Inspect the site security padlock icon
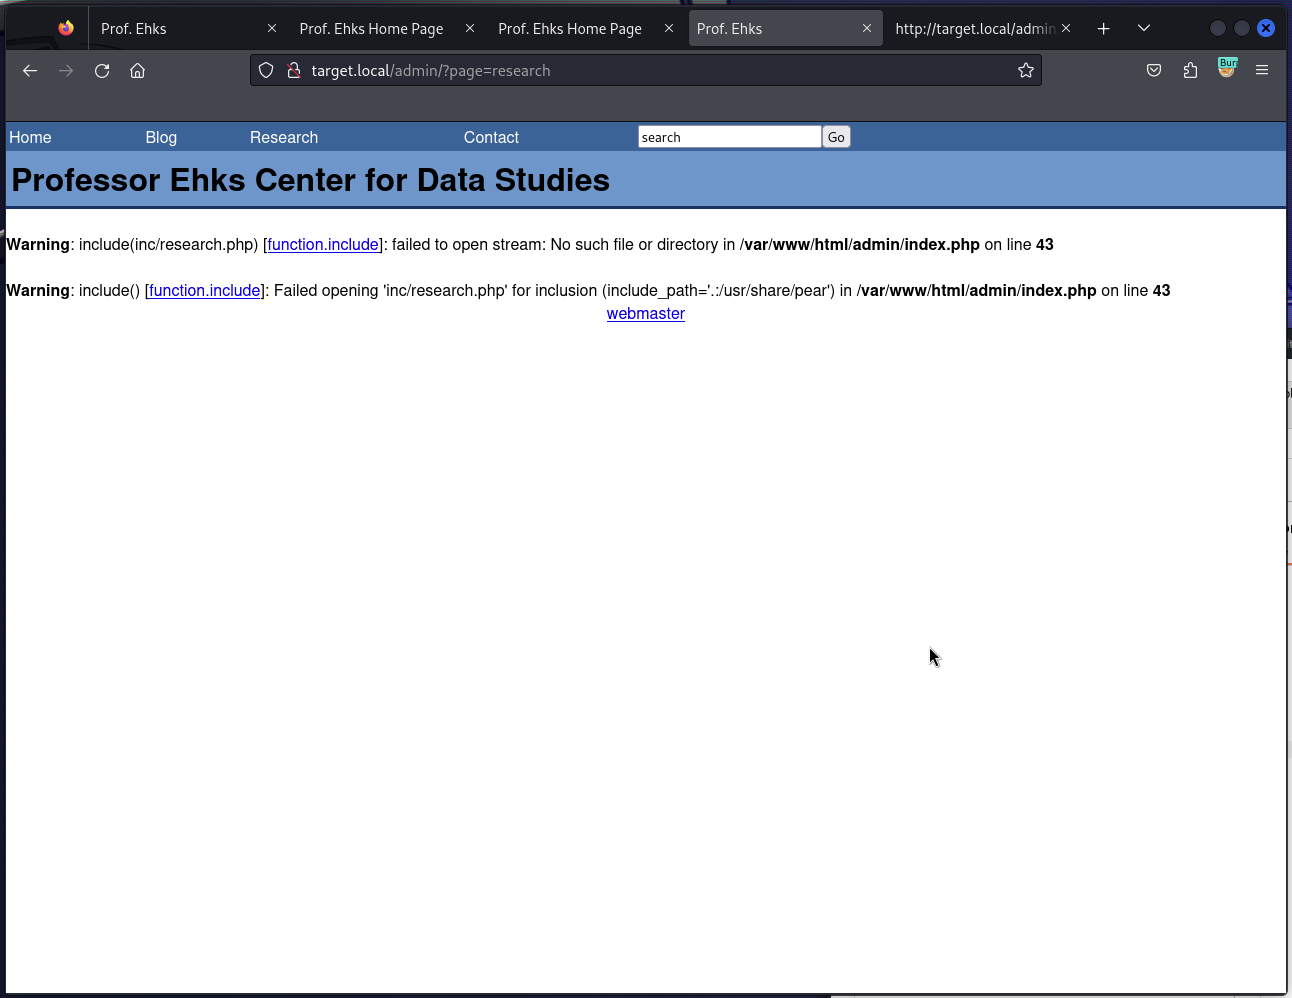 click(x=293, y=70)
